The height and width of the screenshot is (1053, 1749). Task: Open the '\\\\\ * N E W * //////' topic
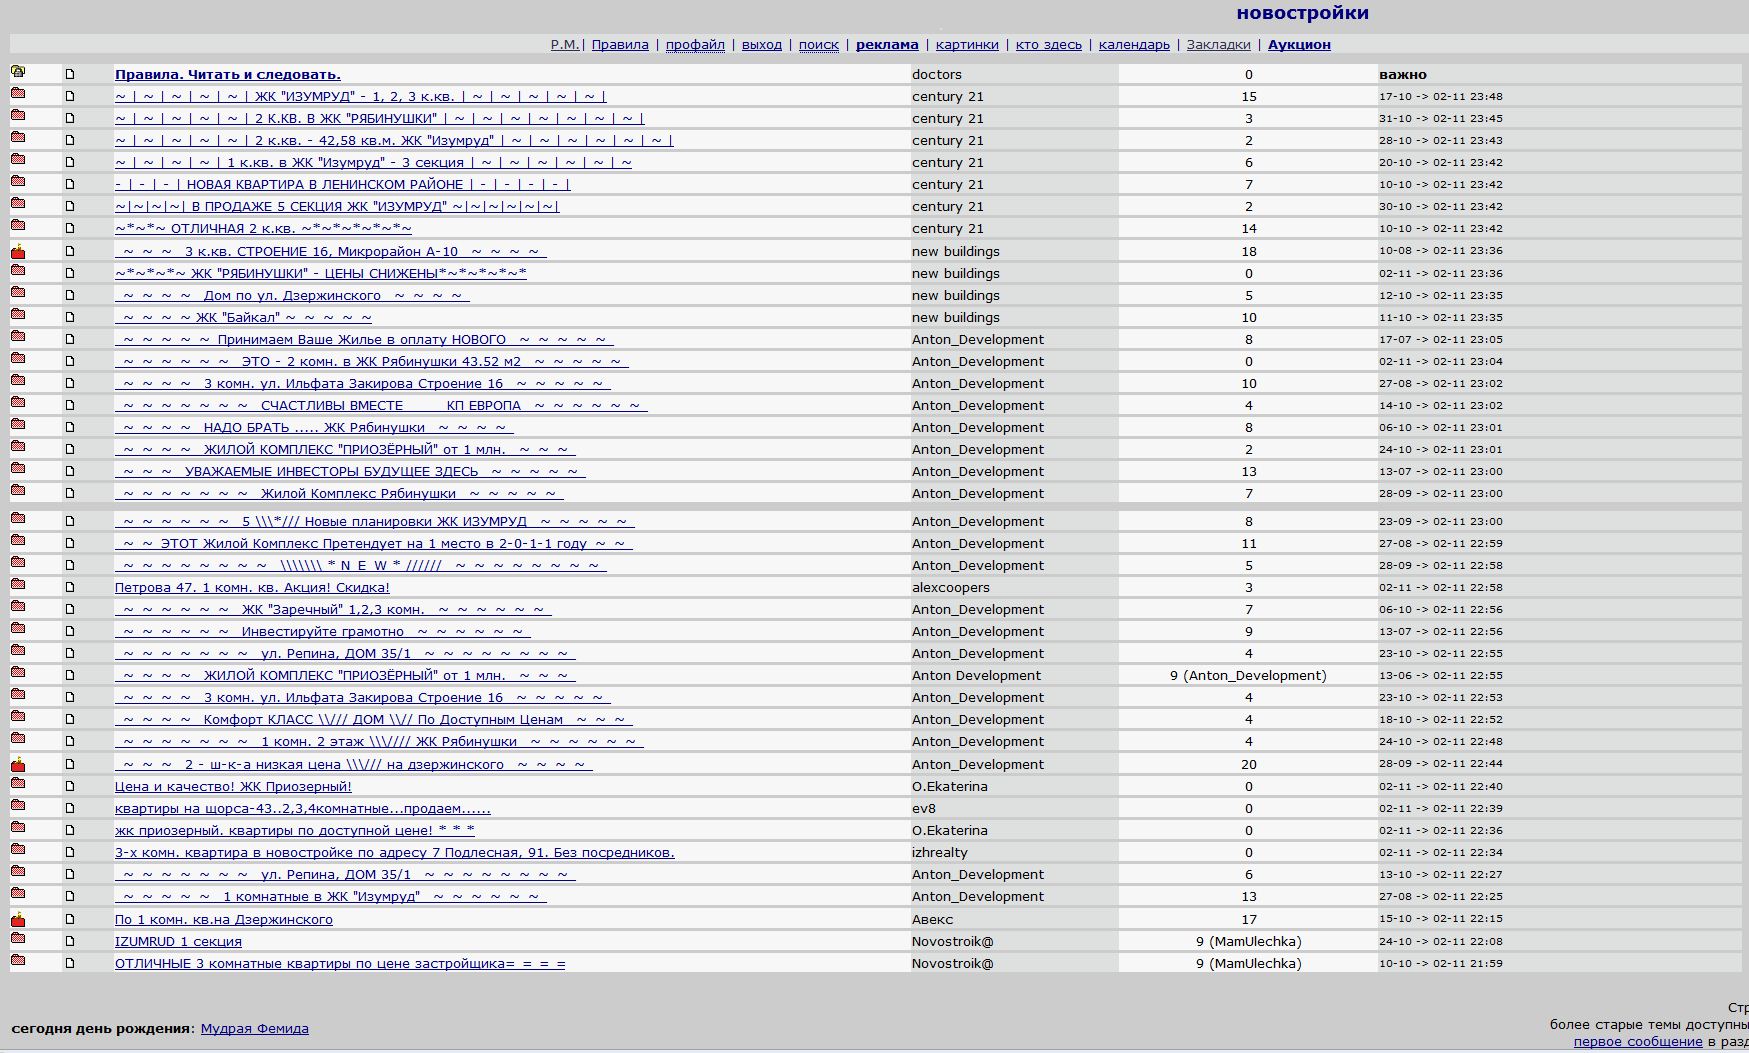361,566
